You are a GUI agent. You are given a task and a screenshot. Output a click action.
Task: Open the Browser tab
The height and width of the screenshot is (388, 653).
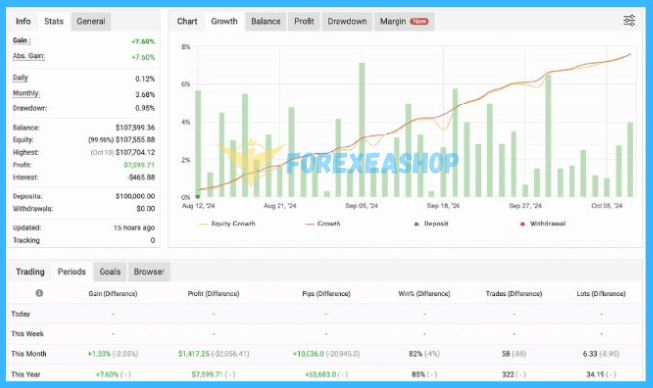(x=149, y=272)
